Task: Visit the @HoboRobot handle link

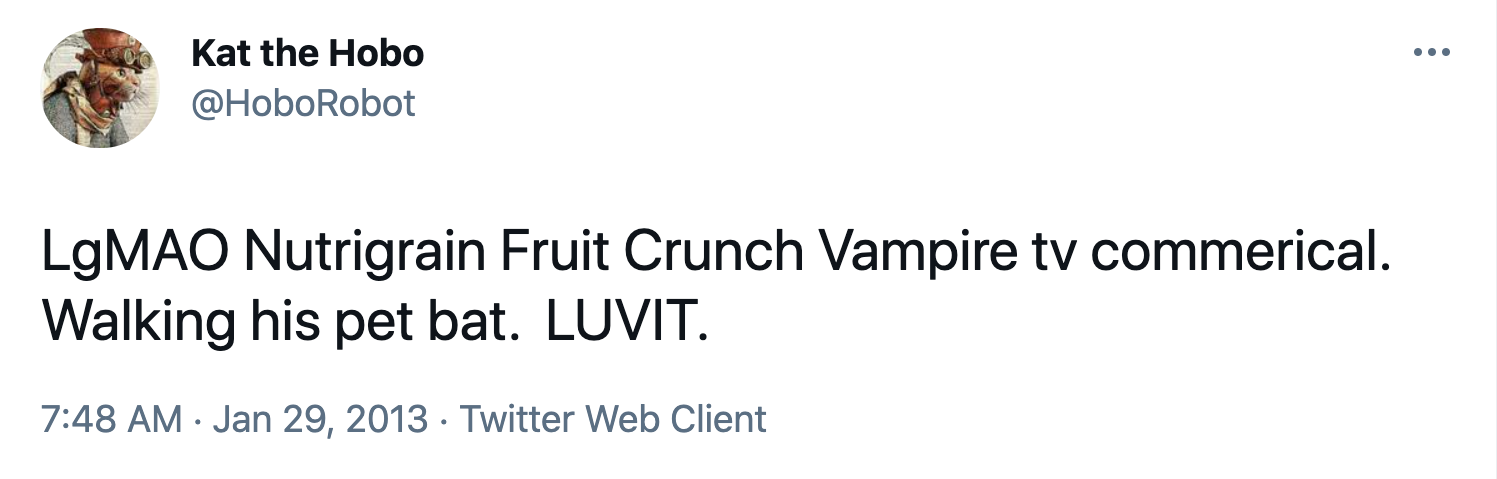Action: (303, 103)
